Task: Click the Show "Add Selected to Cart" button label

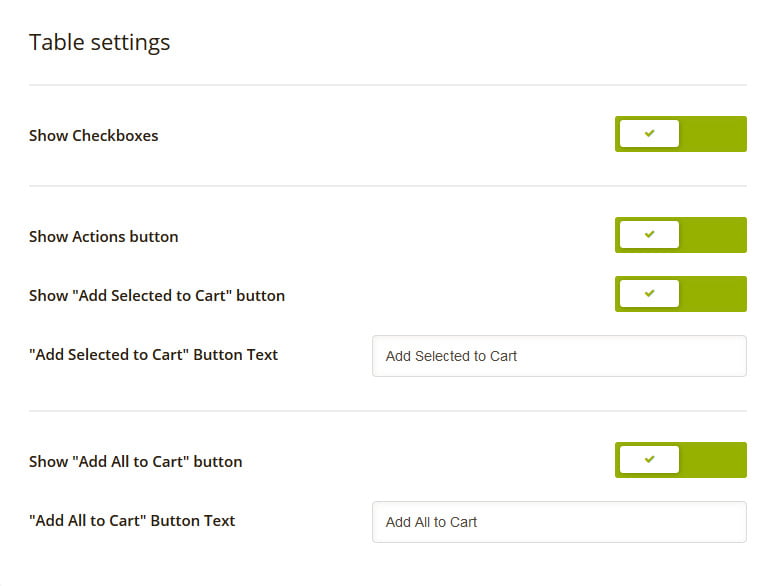Action: click(x=157, y=296)
